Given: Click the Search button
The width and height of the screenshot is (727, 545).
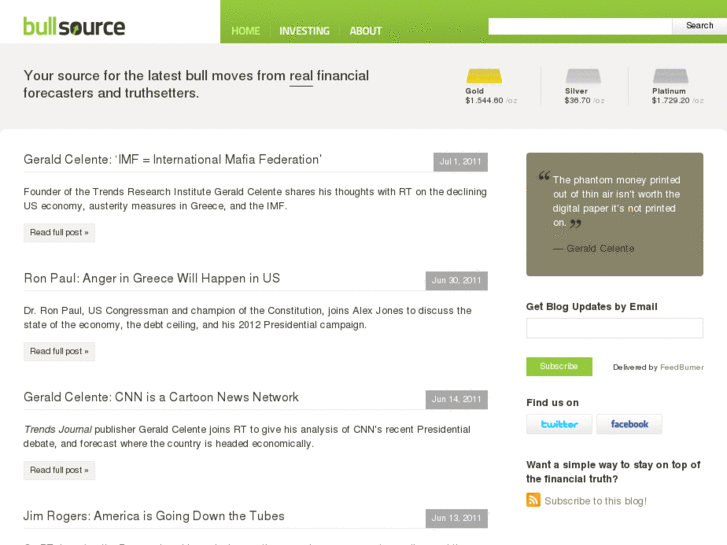Looking at the screenshot, I should pyautogui.click(x=699, y=26).
